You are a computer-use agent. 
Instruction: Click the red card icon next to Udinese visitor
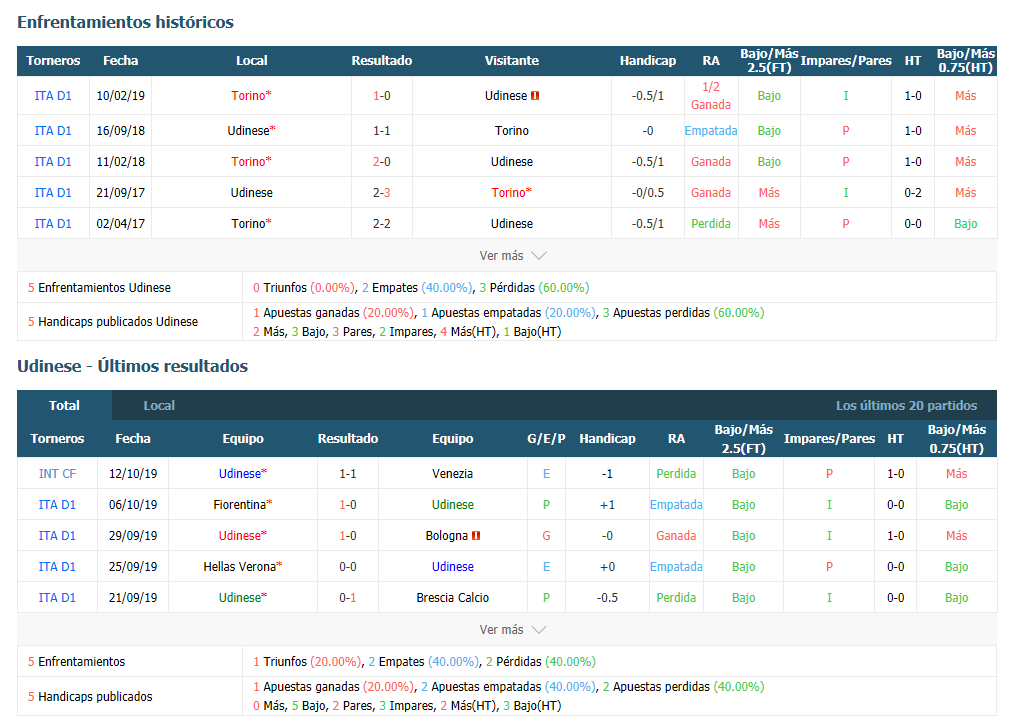535,95
